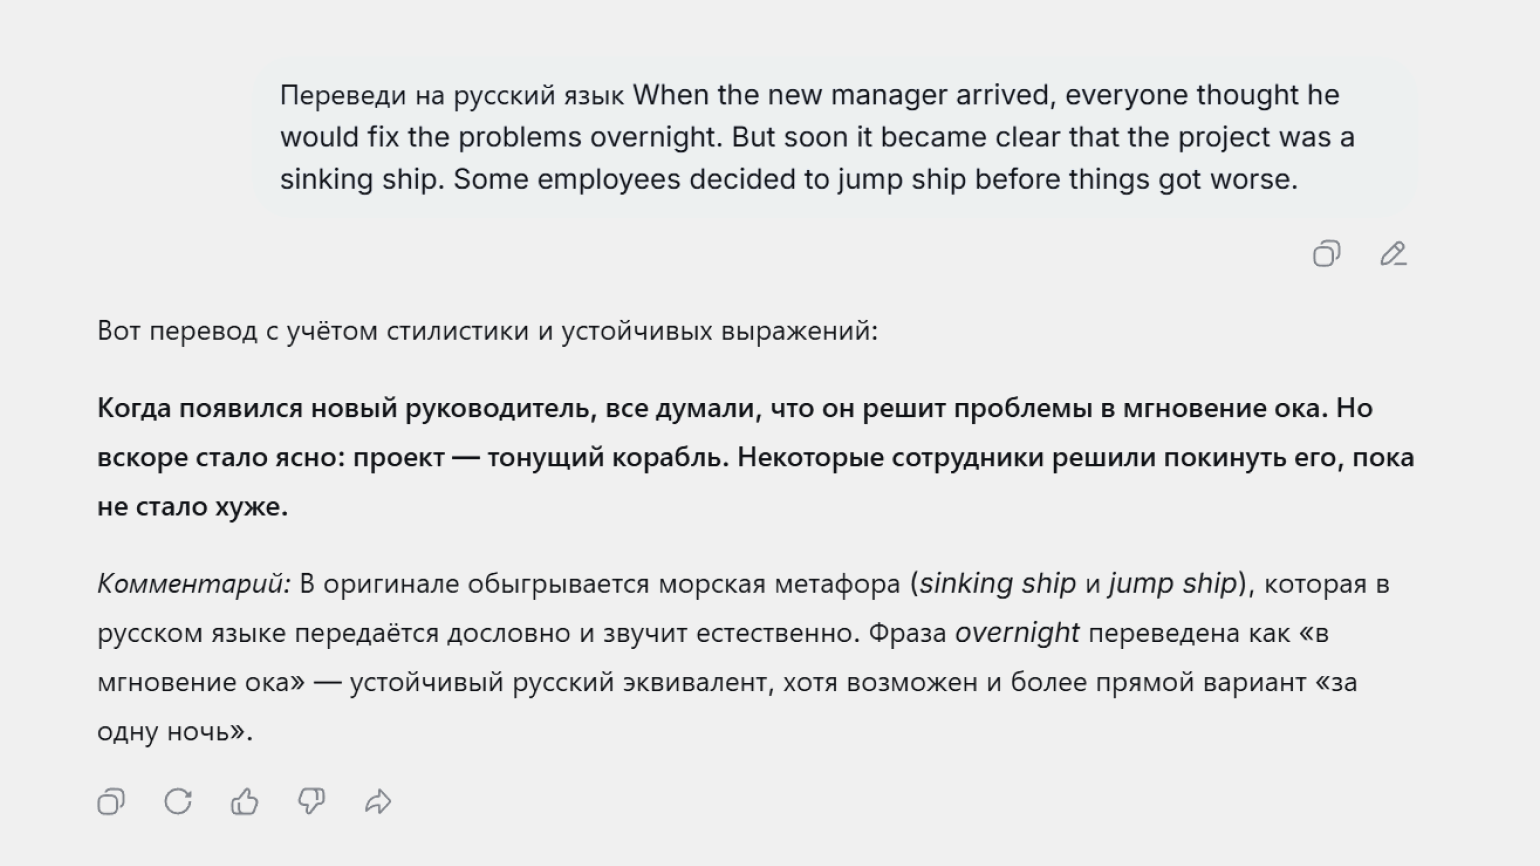Image resolution: width=1540 pixels, height=866 pixels.
Task: Click the bold ending "не стало хуже."
Action: 192,506
